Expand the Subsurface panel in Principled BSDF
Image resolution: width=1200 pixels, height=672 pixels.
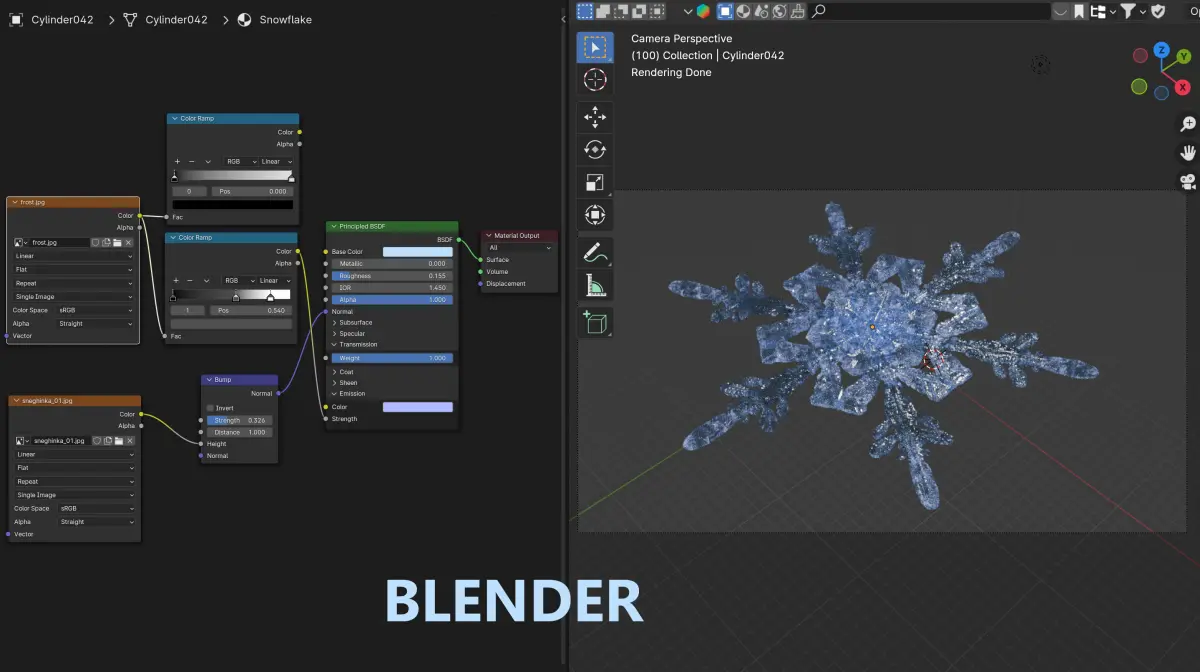(353, 322)
